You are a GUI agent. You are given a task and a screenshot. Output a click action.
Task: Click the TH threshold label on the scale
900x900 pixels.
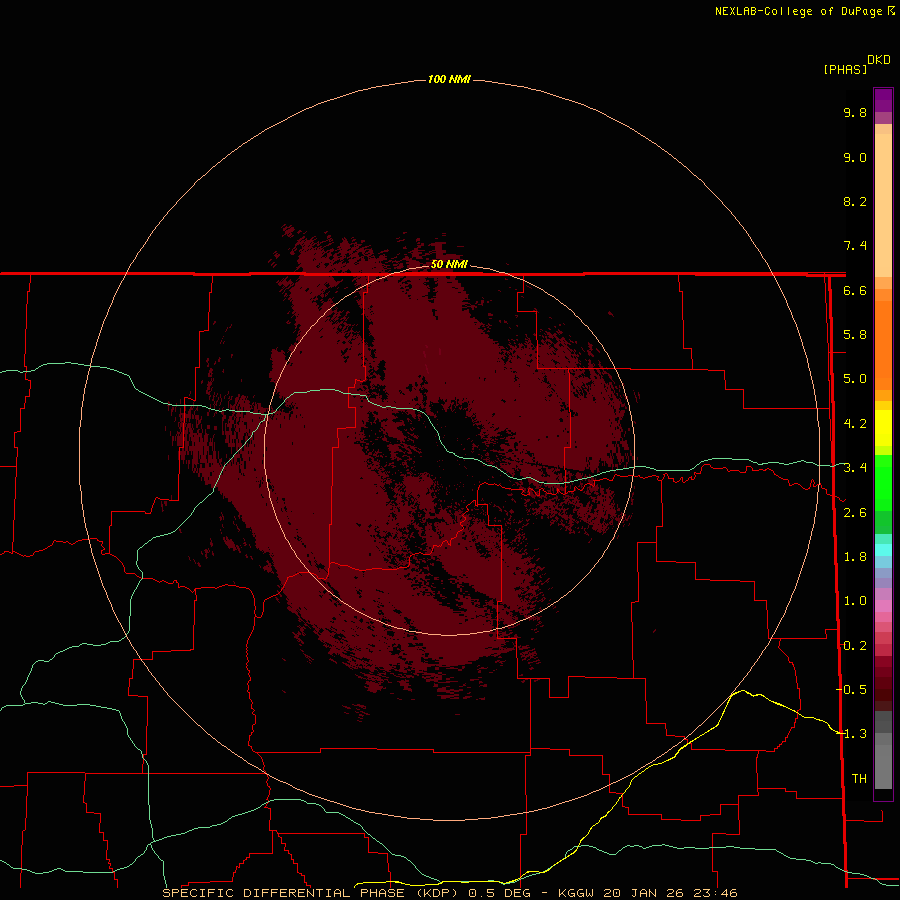(859, 779)
